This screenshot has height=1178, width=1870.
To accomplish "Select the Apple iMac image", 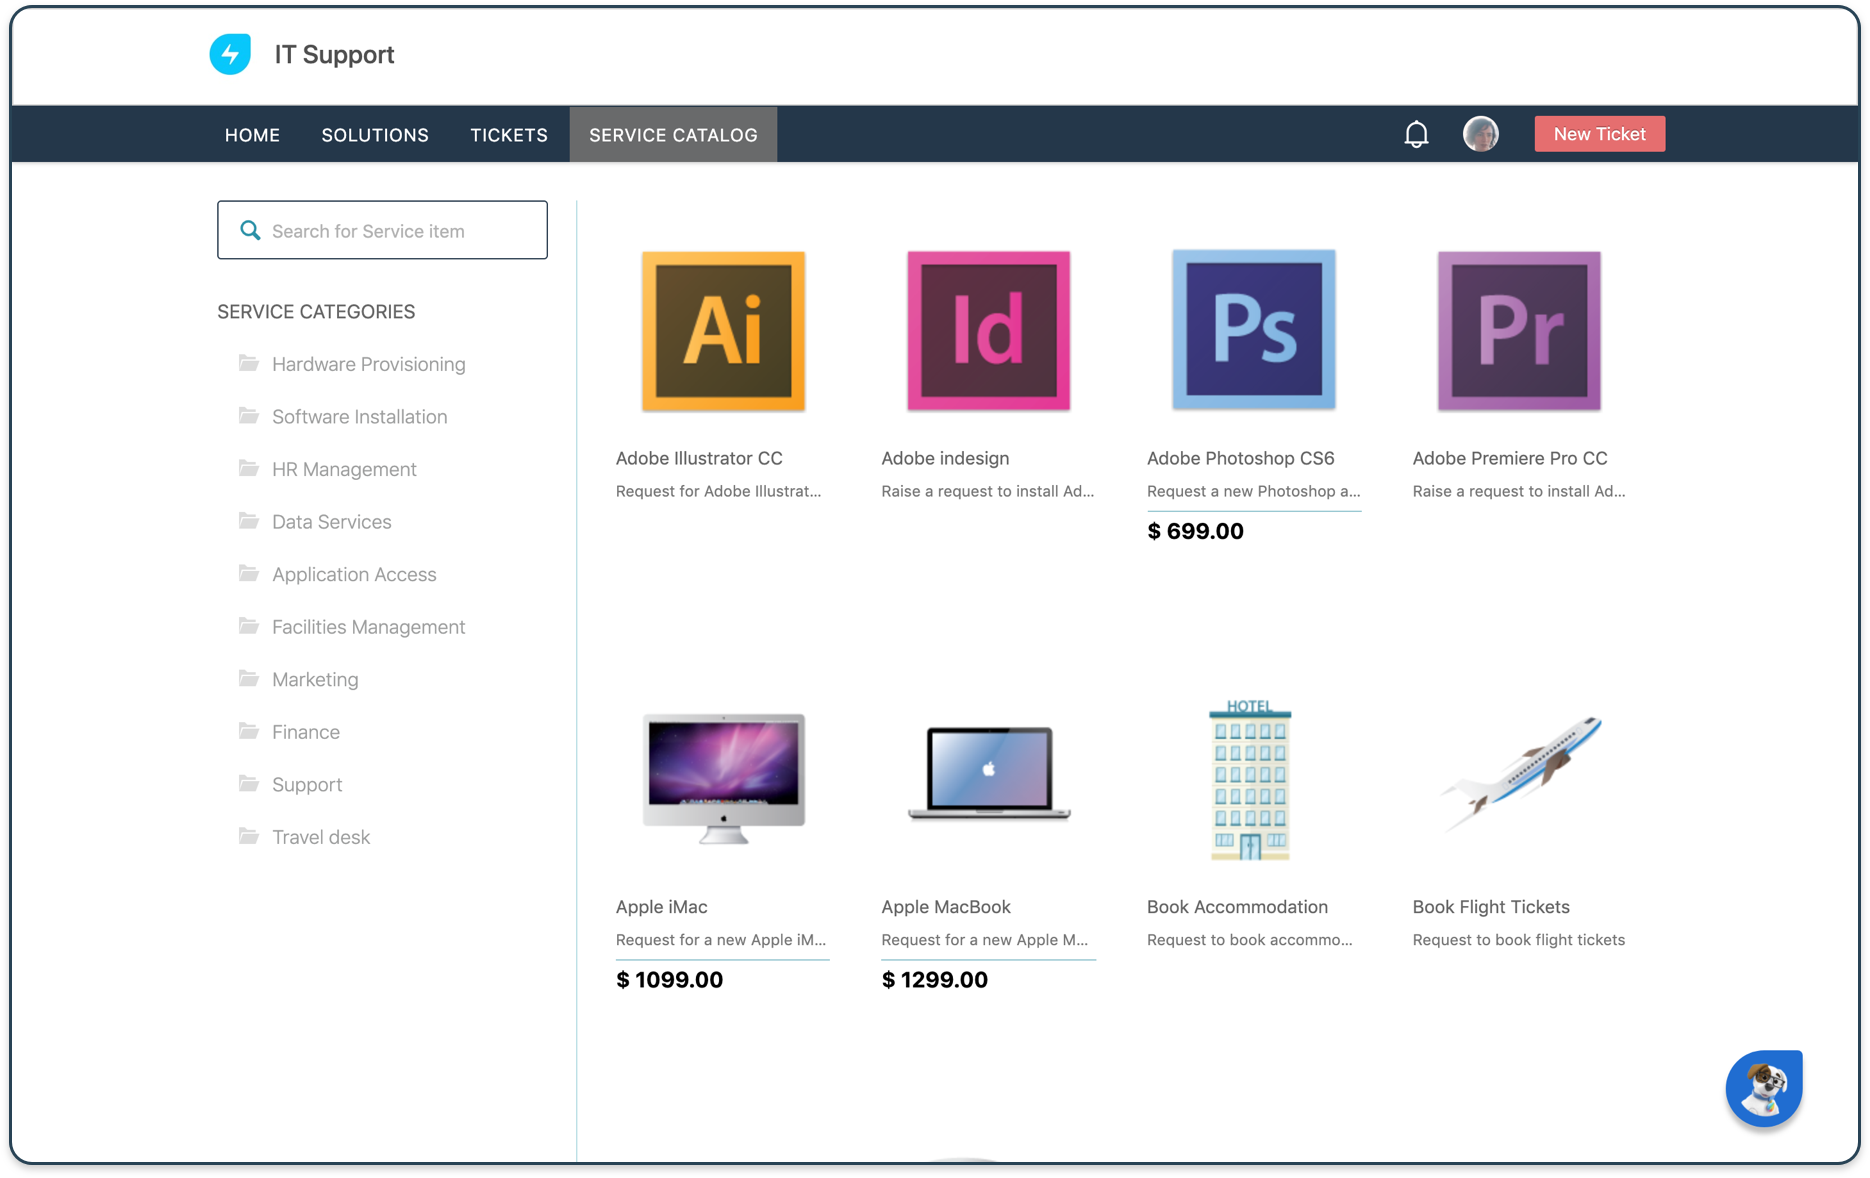I will pyautogui.click(x=723, y=779).
